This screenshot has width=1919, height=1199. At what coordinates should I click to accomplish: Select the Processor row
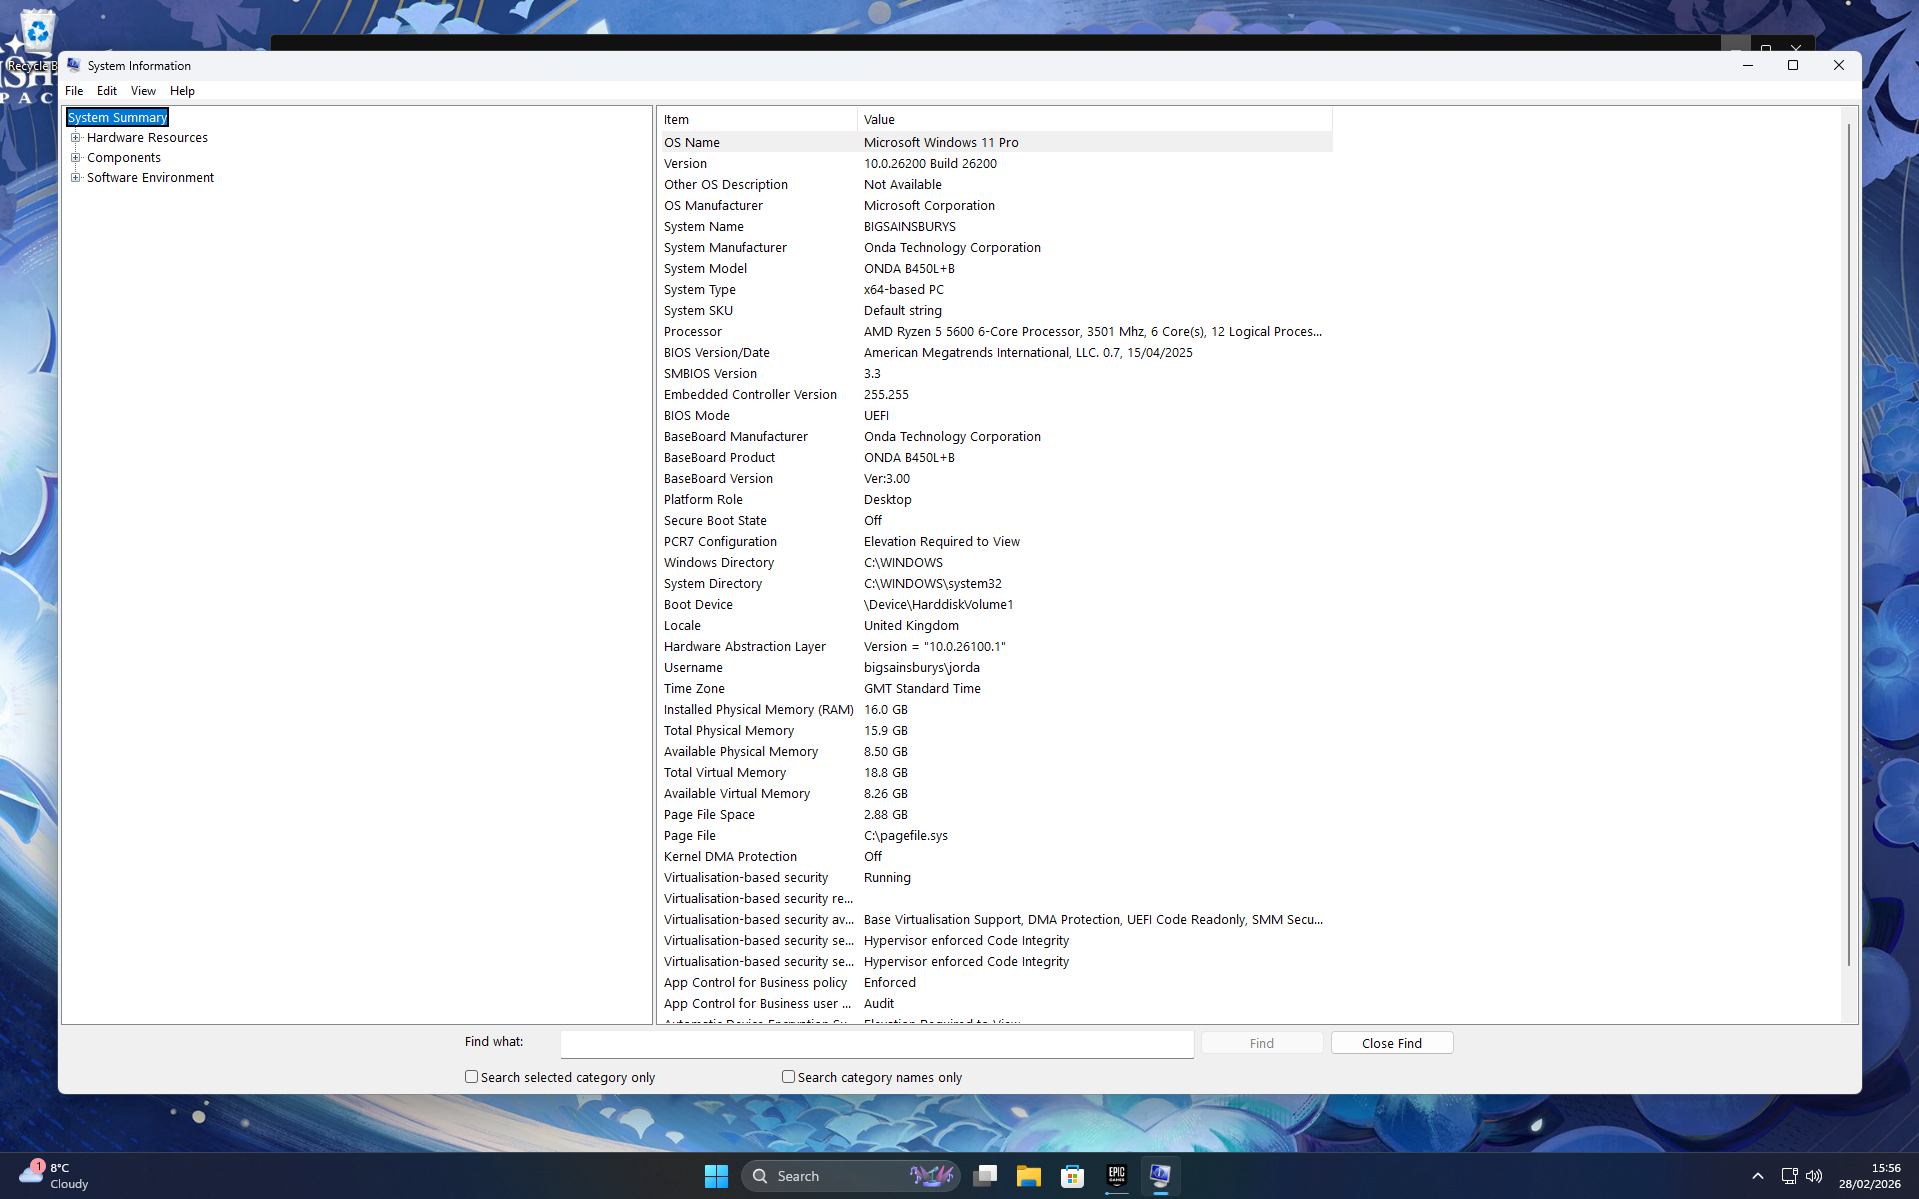pyautogui.click(x=996, y=332)
